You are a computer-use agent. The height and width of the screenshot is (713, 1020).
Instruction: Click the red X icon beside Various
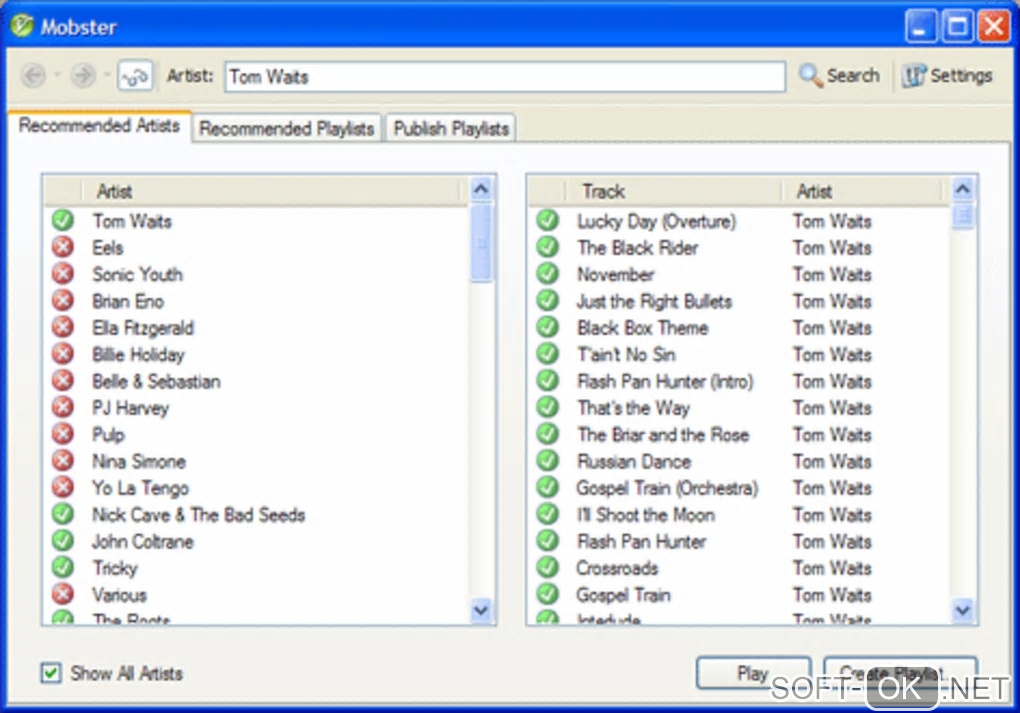click(x=63, y=594)
